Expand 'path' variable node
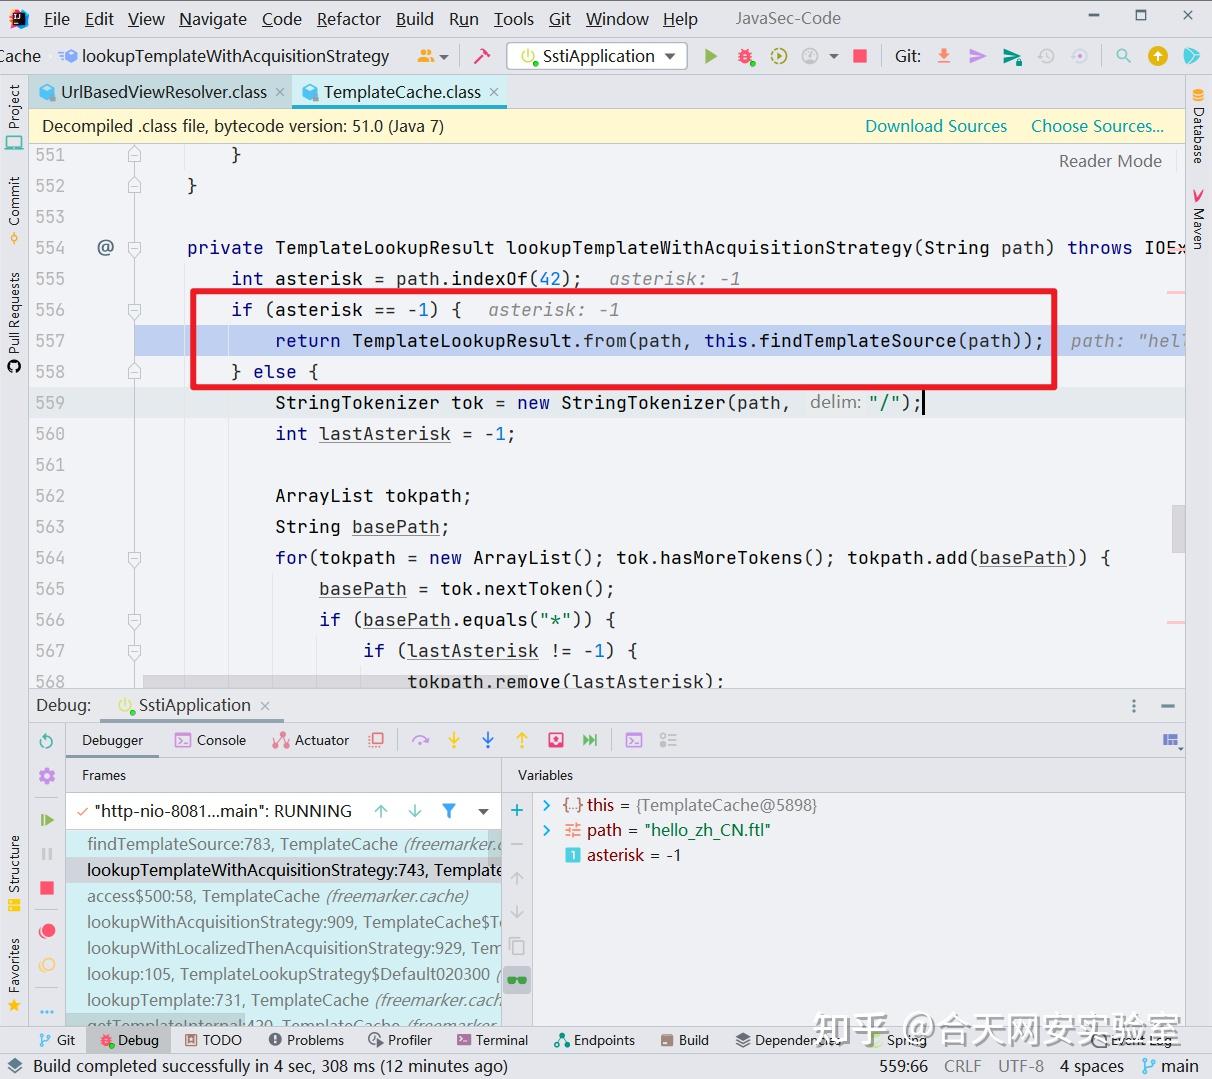1212x1079 pixels. [547, 830]
